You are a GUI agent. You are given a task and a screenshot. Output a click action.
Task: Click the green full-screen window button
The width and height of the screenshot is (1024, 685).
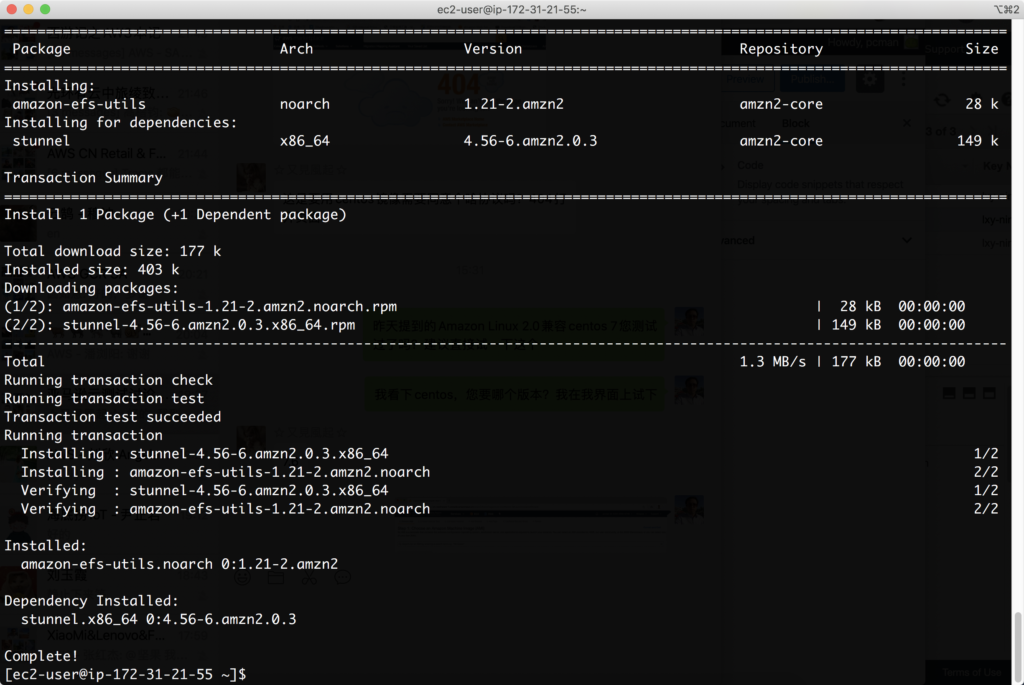[46, 9]
